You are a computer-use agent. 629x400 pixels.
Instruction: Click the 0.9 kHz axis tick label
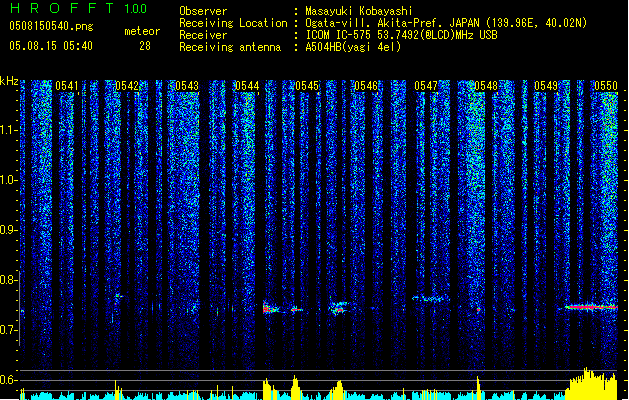coord(8,230)
